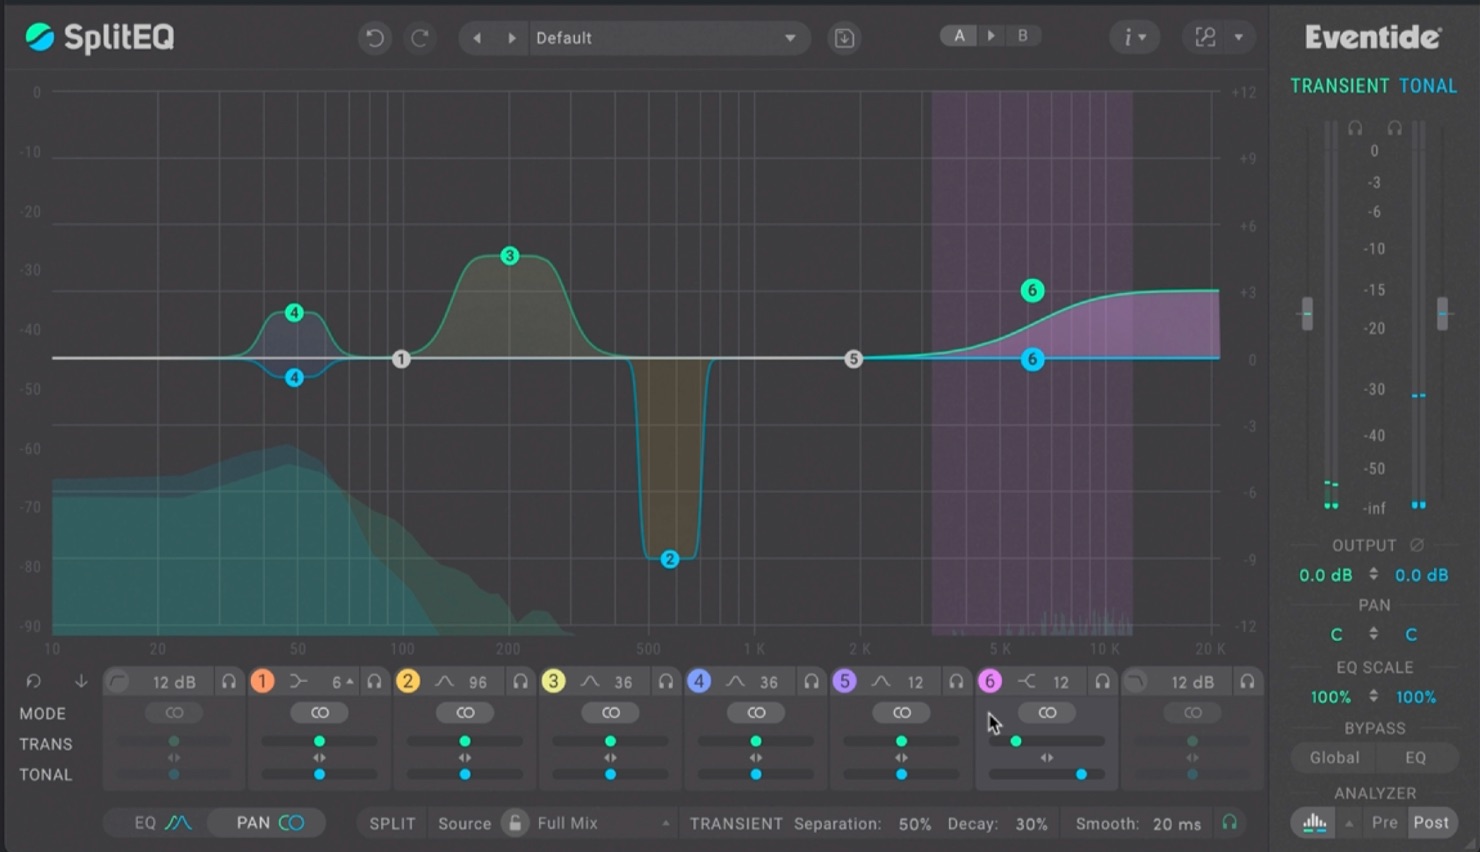Click the output phase invert icon
Viewport: 1480px width, 852px height.
click(x=1416, y=545)
